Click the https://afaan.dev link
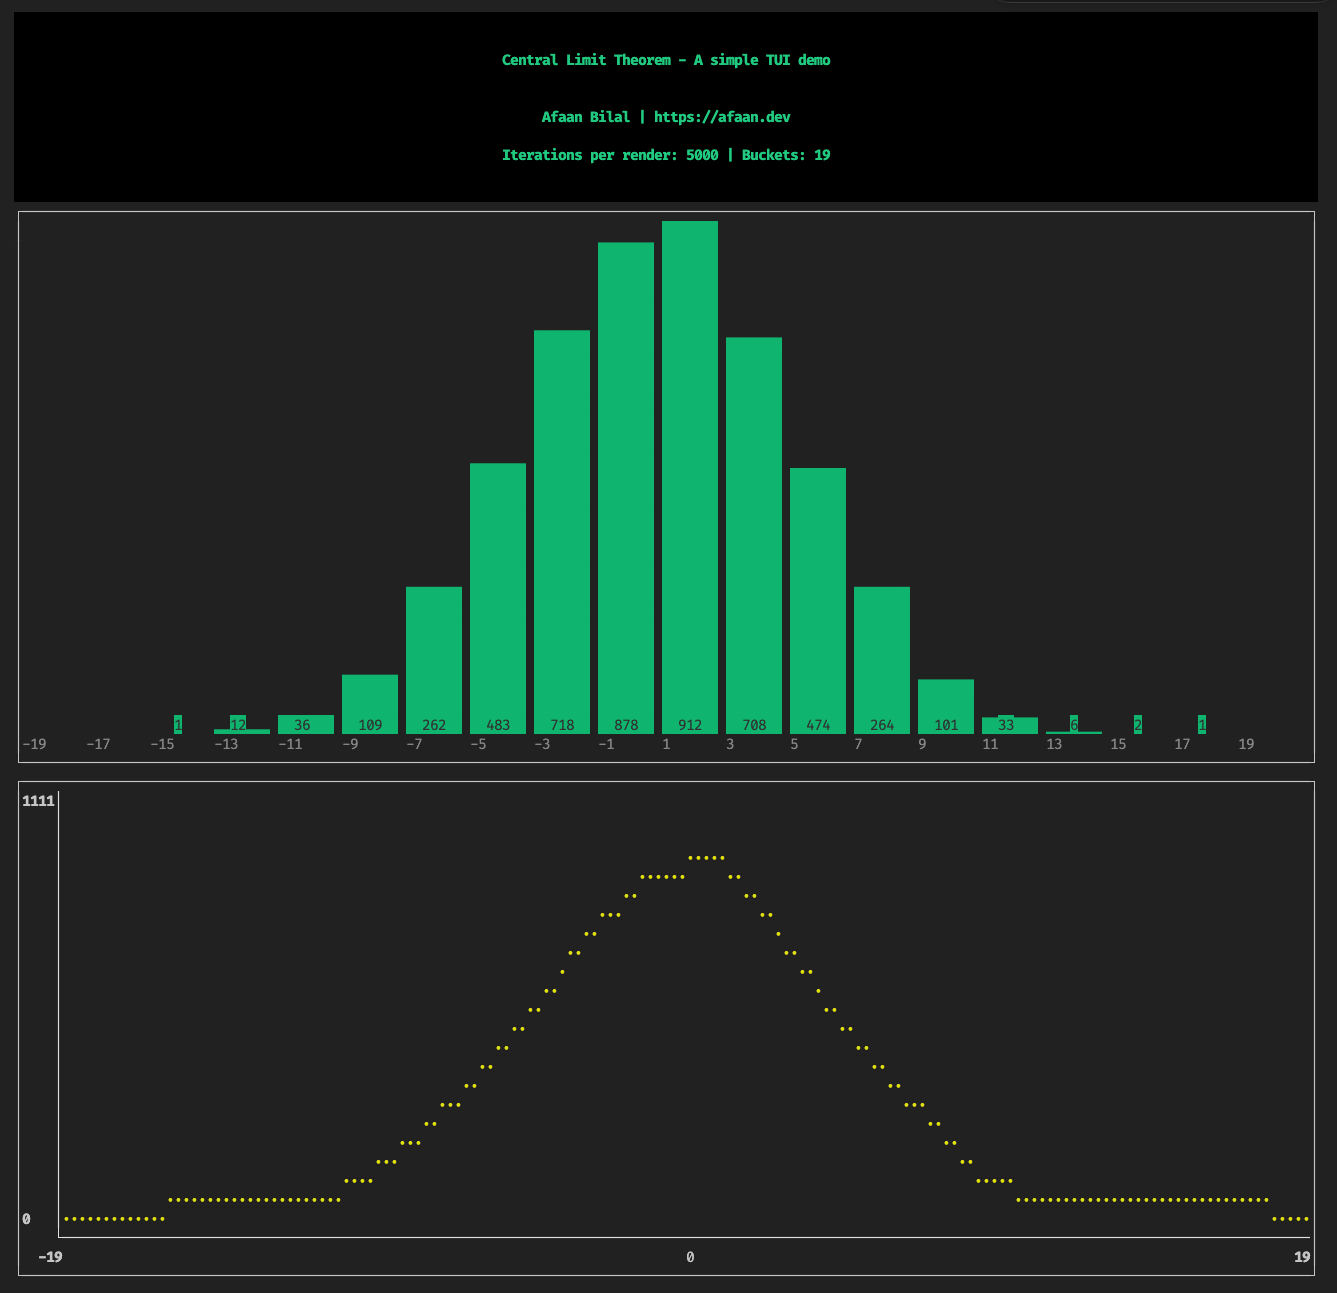Viewport: 1337px width, 1293px height. click(x=722, y=117)
